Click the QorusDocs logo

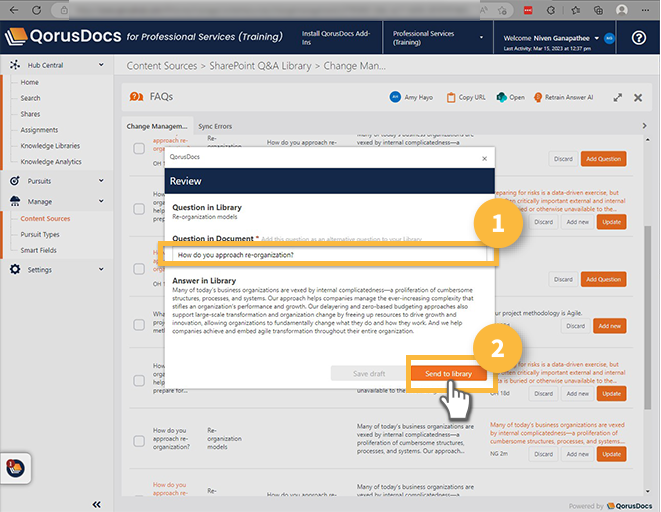[x=63, y=37]
